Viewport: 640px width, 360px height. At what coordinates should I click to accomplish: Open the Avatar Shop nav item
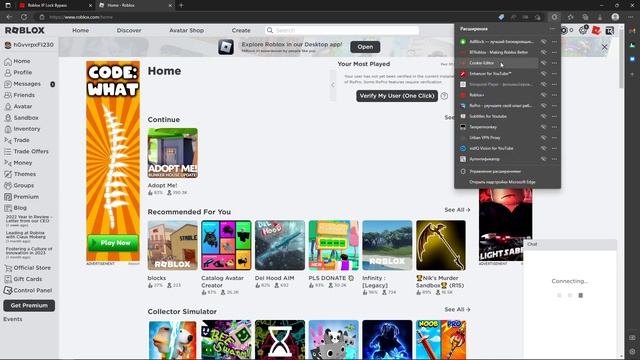coord(187,30)
